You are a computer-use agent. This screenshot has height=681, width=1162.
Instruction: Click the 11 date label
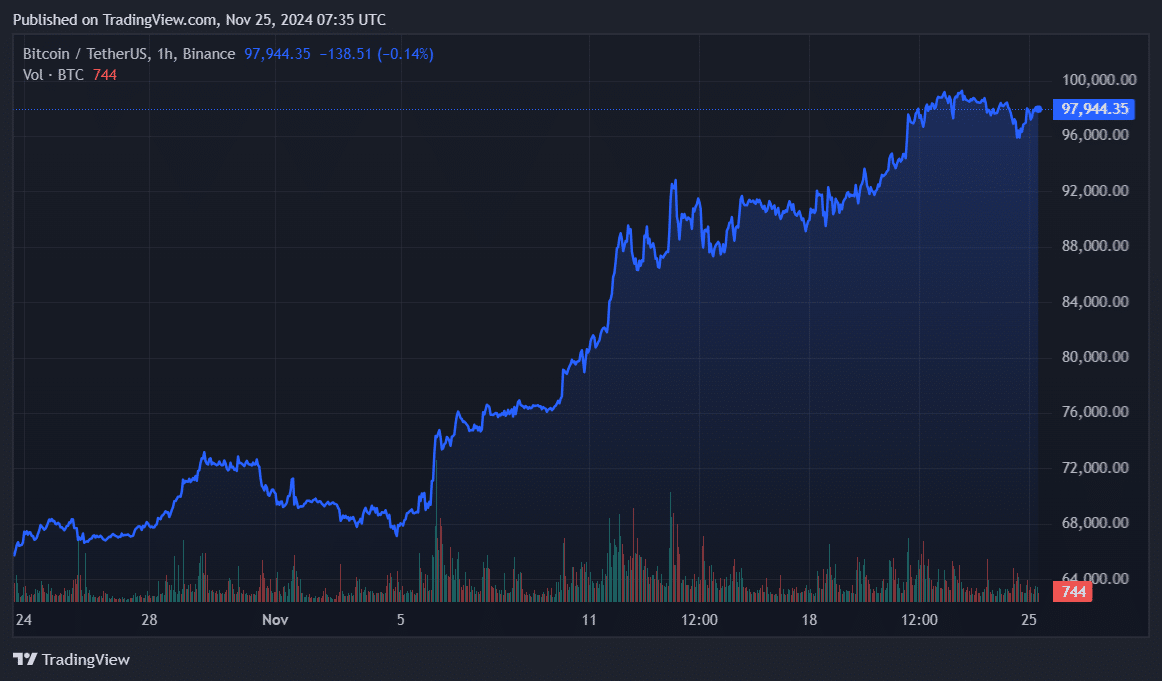pos(588,620)
